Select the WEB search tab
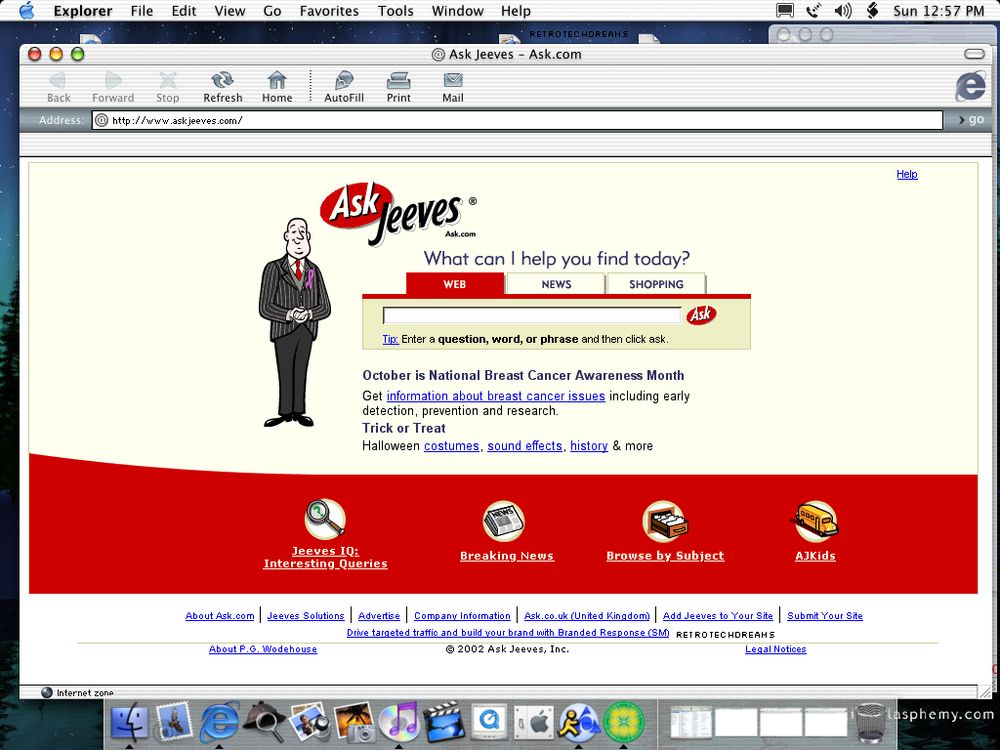This screenshot has width=1000, height=750. tap(455, 284)
